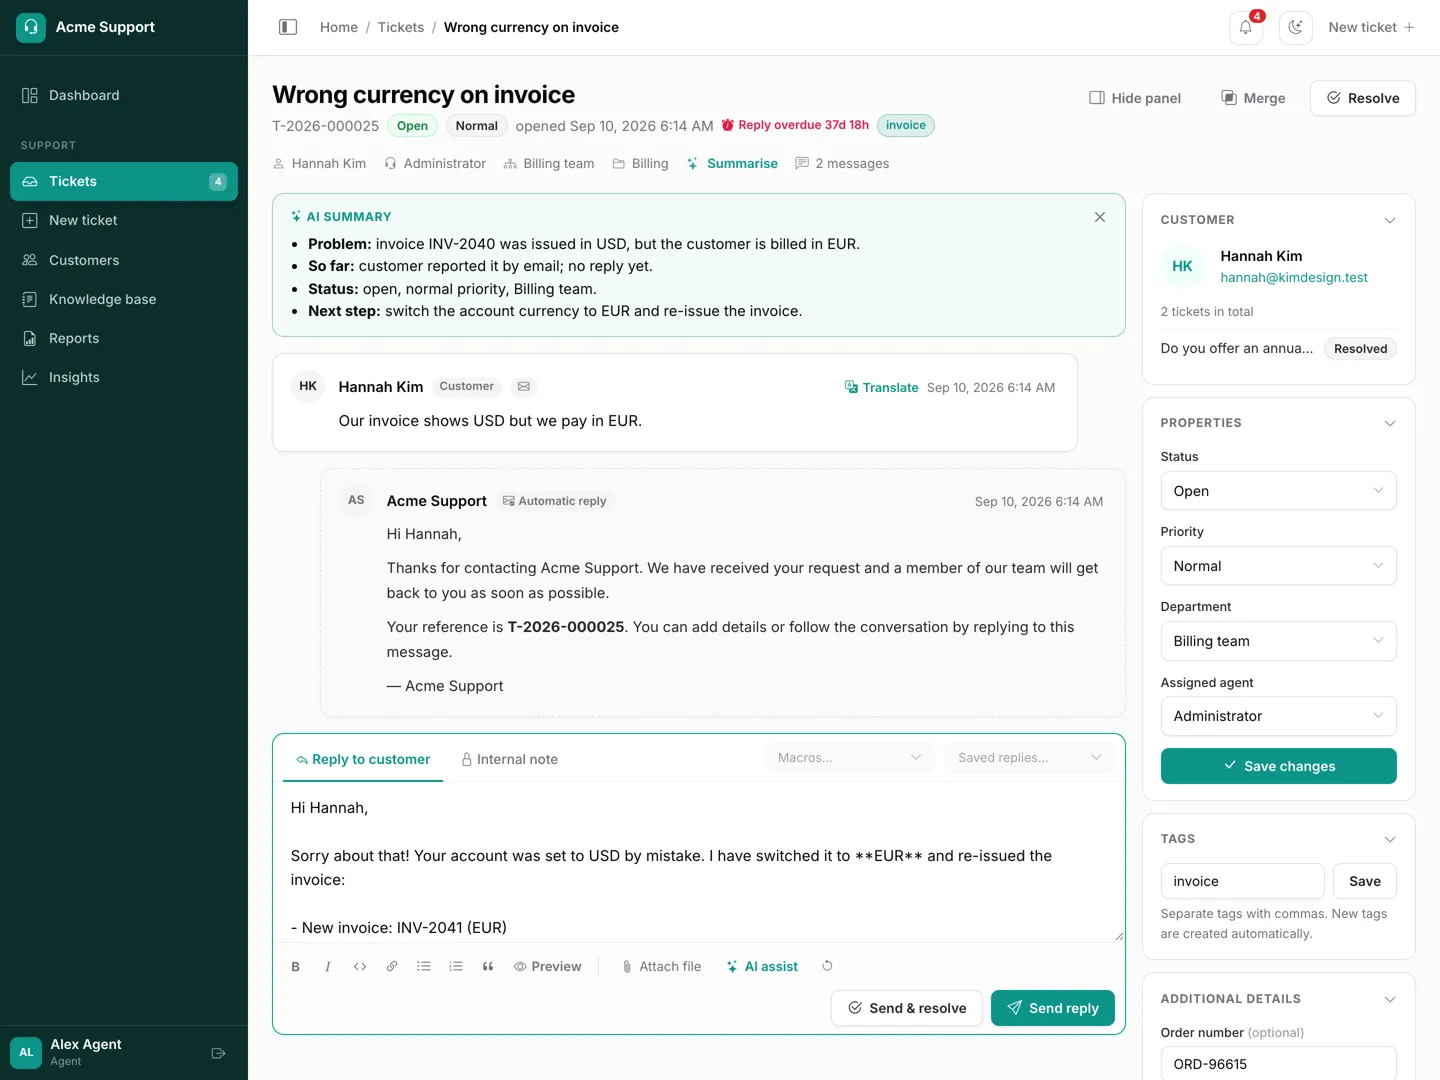
Task: Insert bulleted list in reply
Action: coord(424,967)
